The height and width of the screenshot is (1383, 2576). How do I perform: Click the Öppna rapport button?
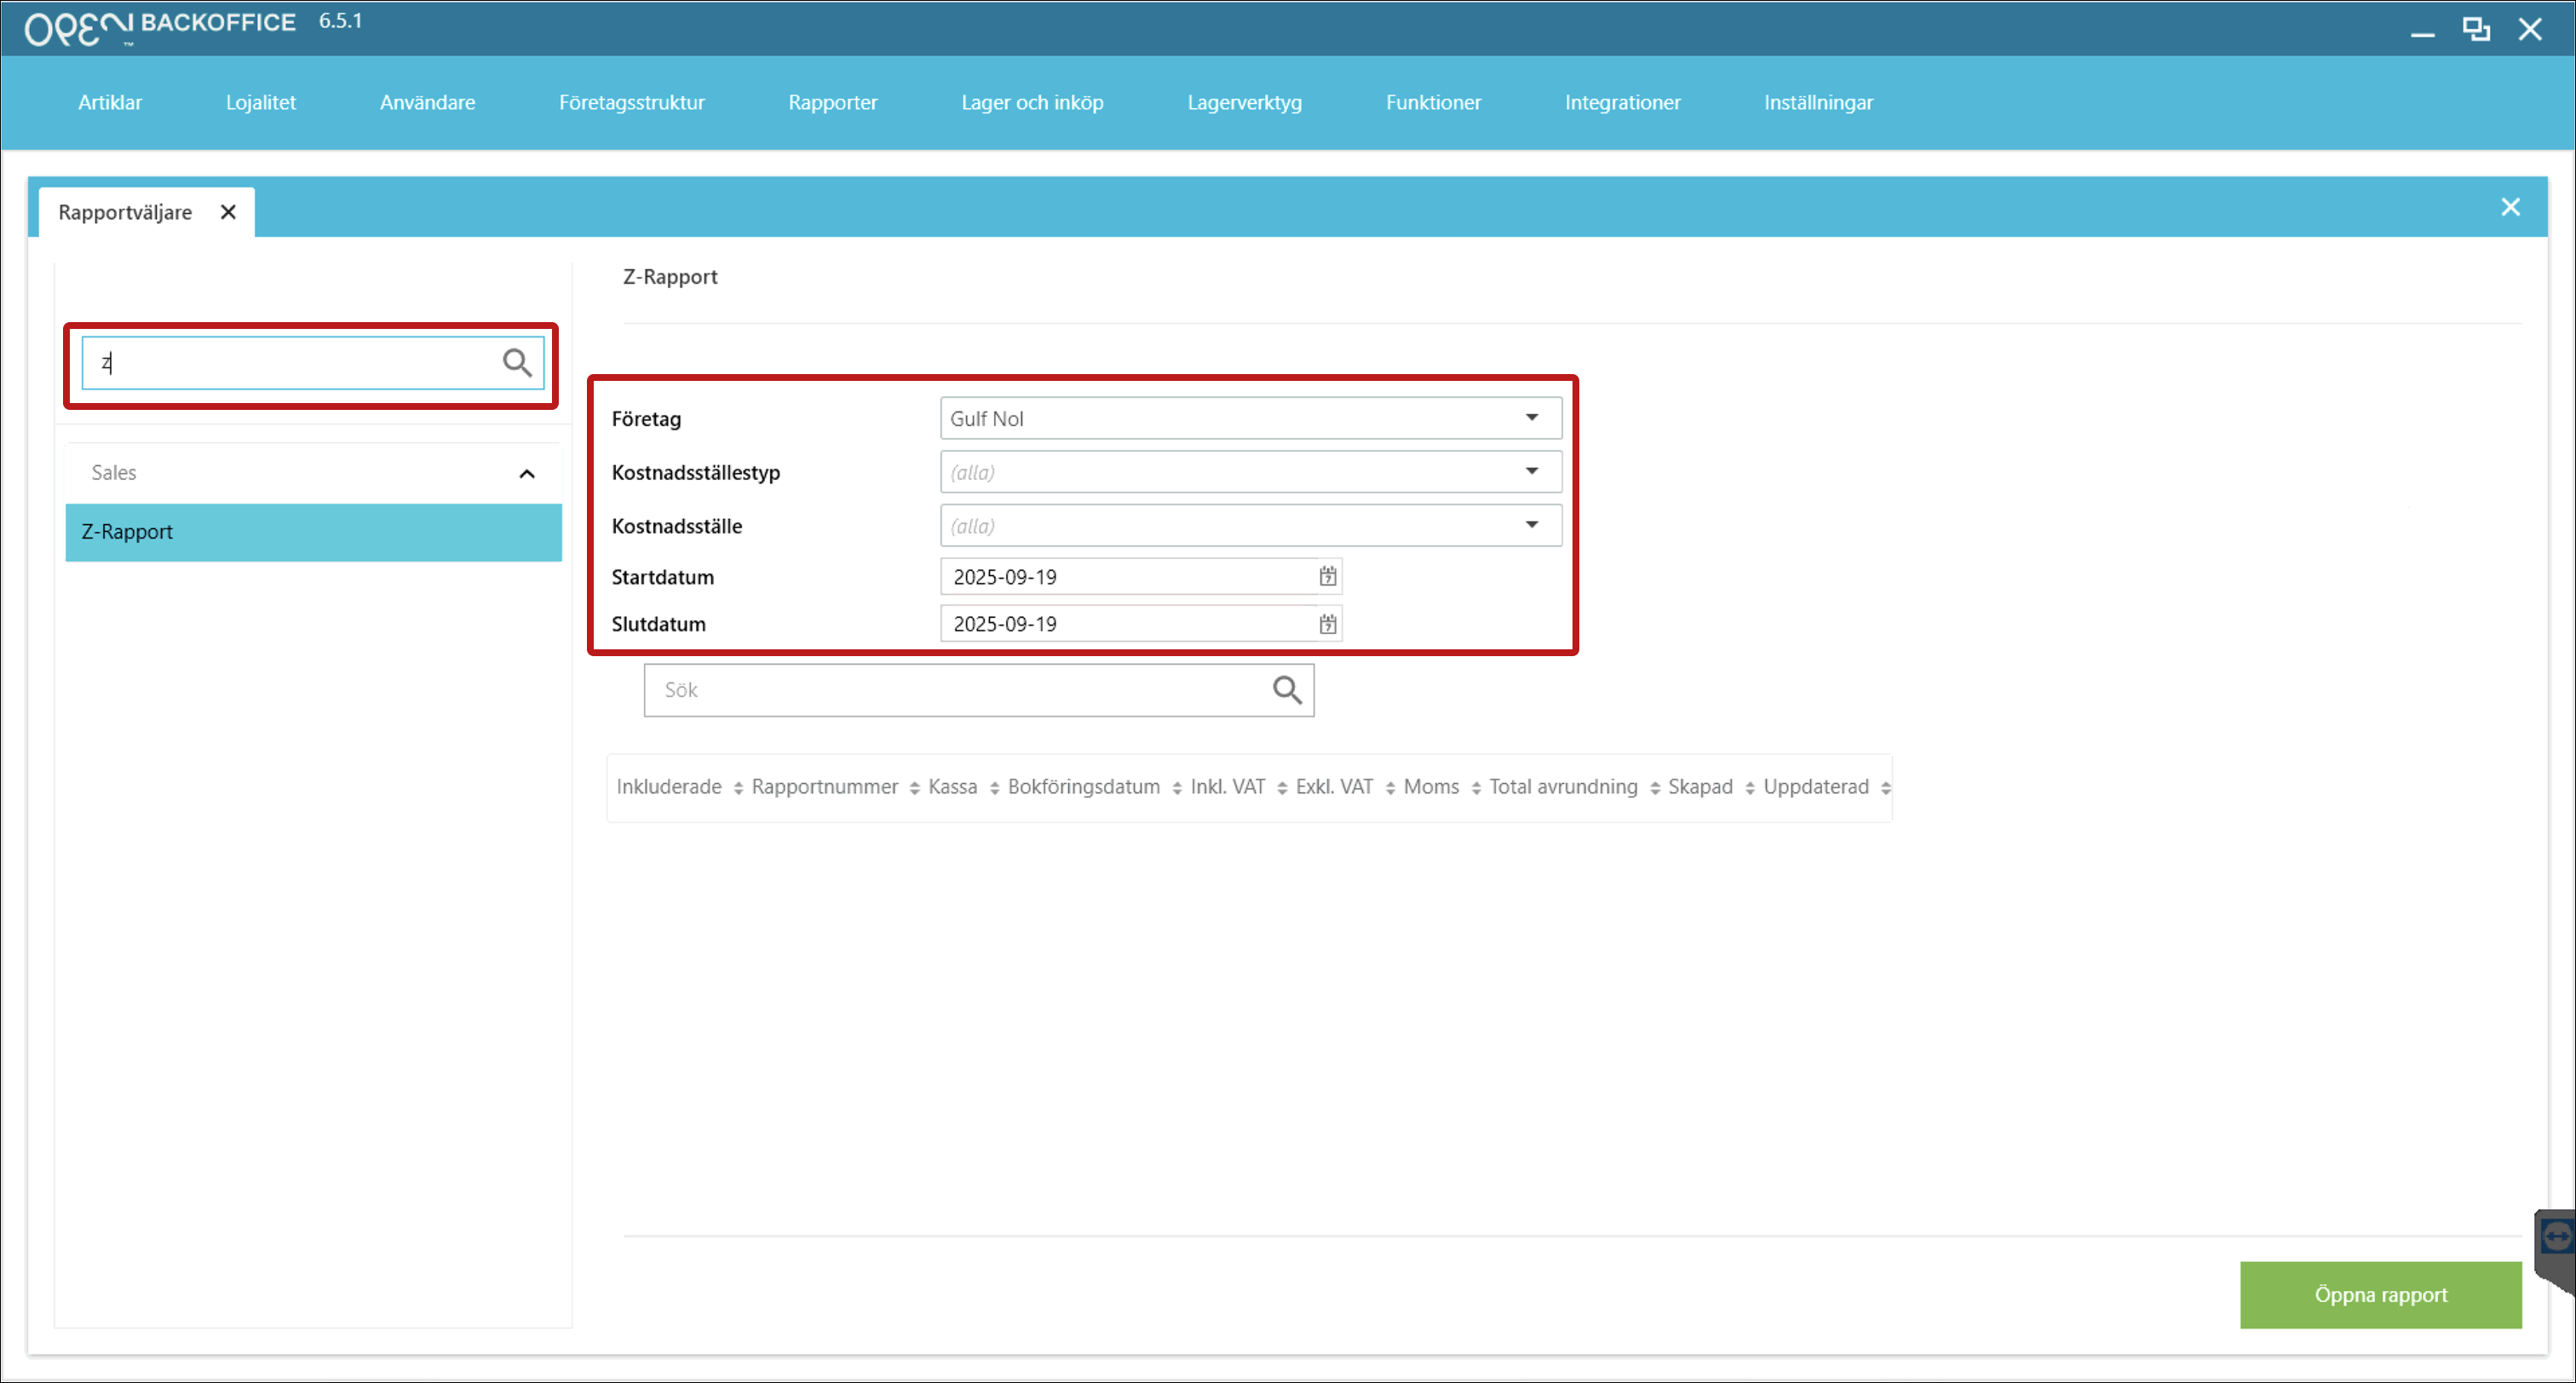point(2380,1294)
